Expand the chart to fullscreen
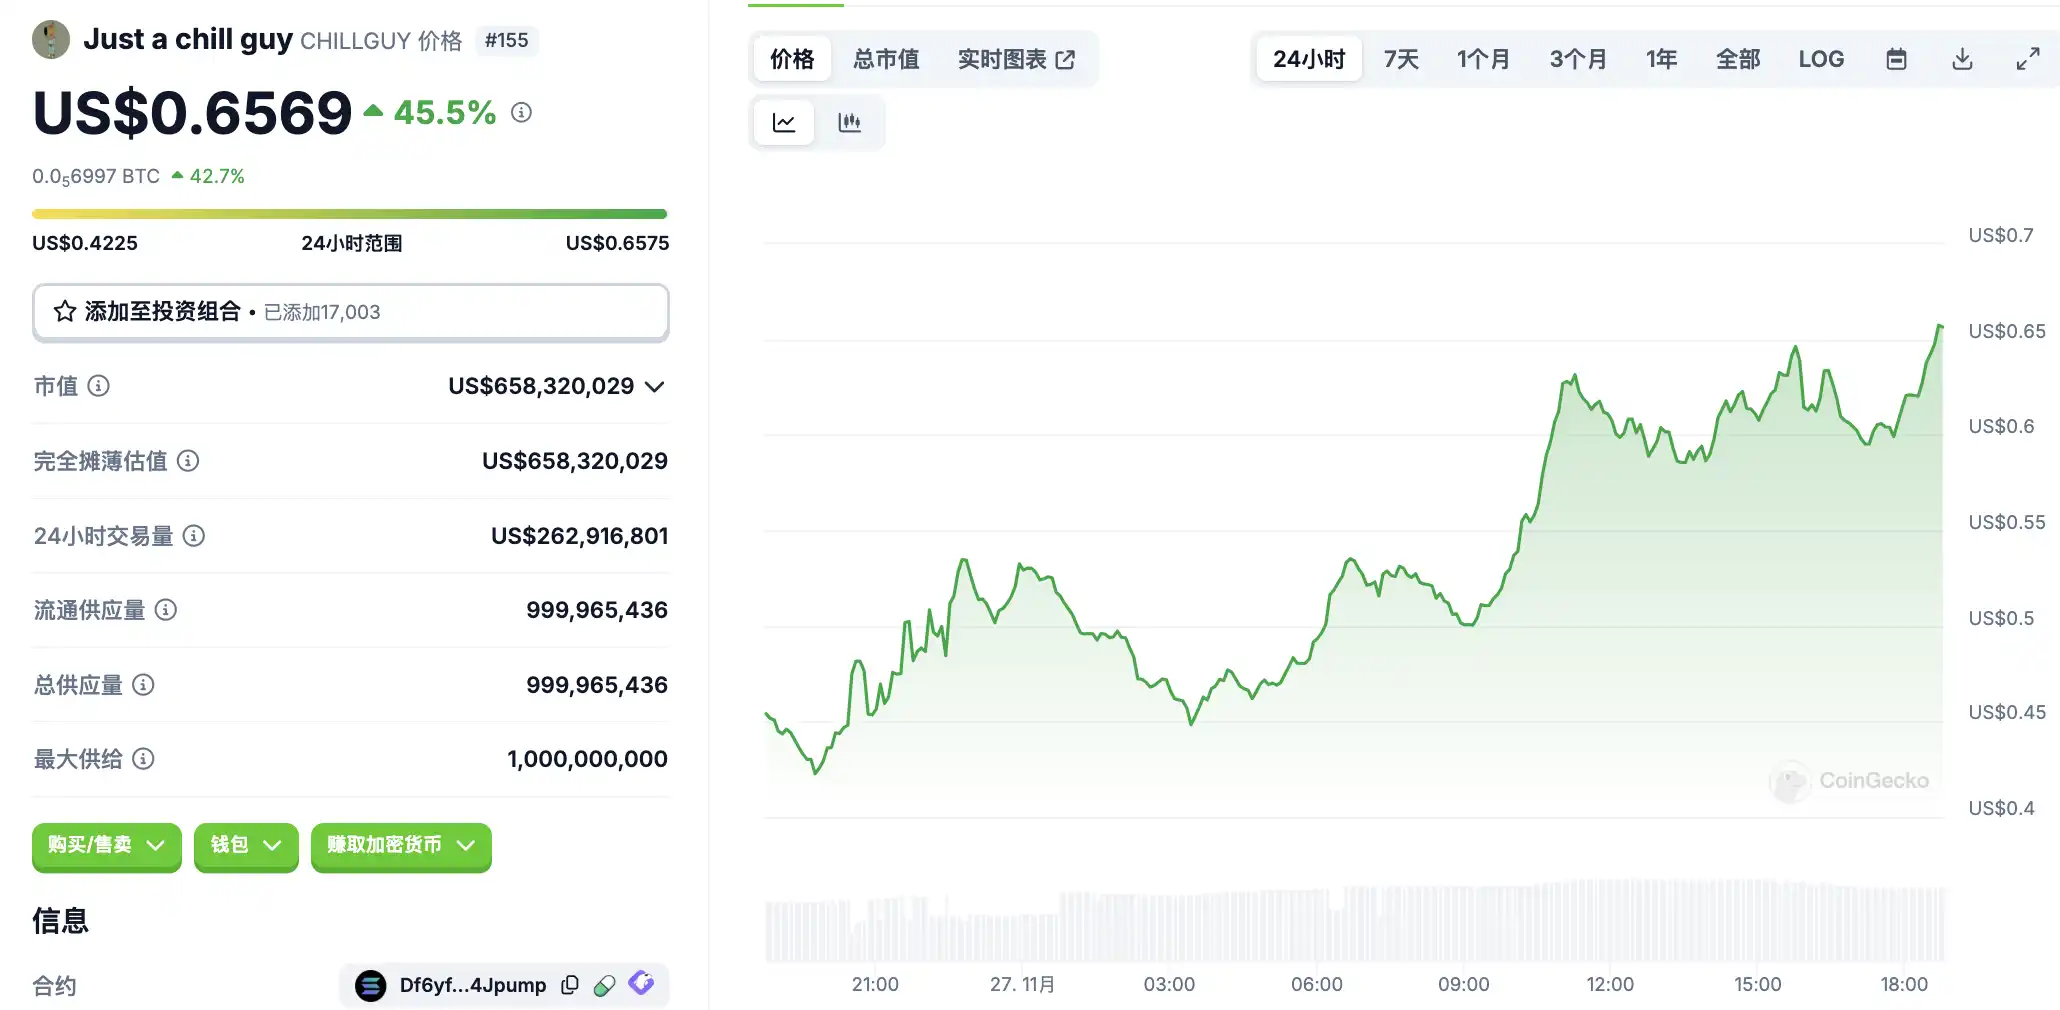 pyautogui.click(x=2027, y=59)
